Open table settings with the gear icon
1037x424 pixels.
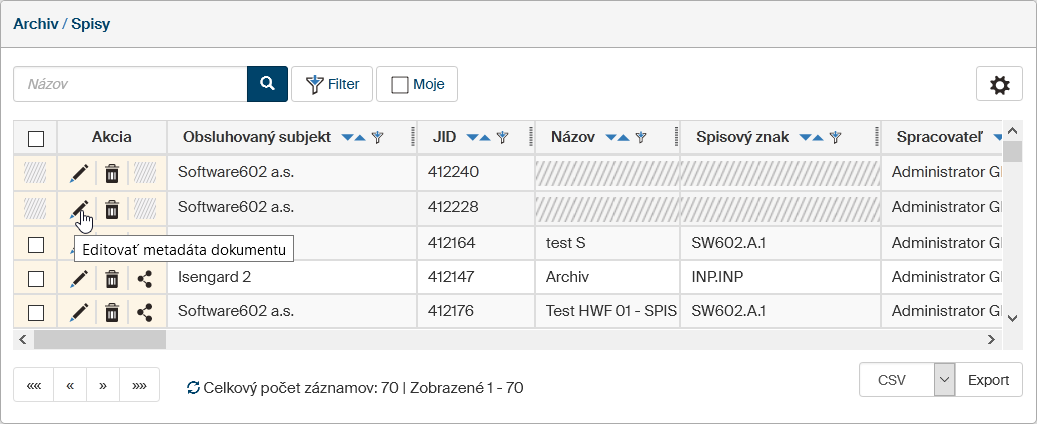coord(999,85)
